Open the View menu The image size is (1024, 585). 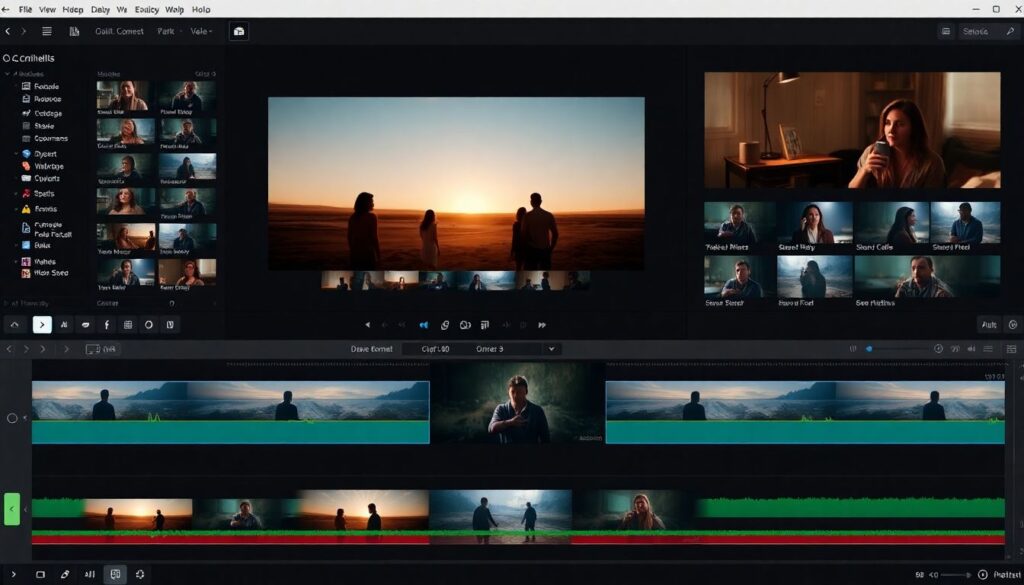click(48, 9)
